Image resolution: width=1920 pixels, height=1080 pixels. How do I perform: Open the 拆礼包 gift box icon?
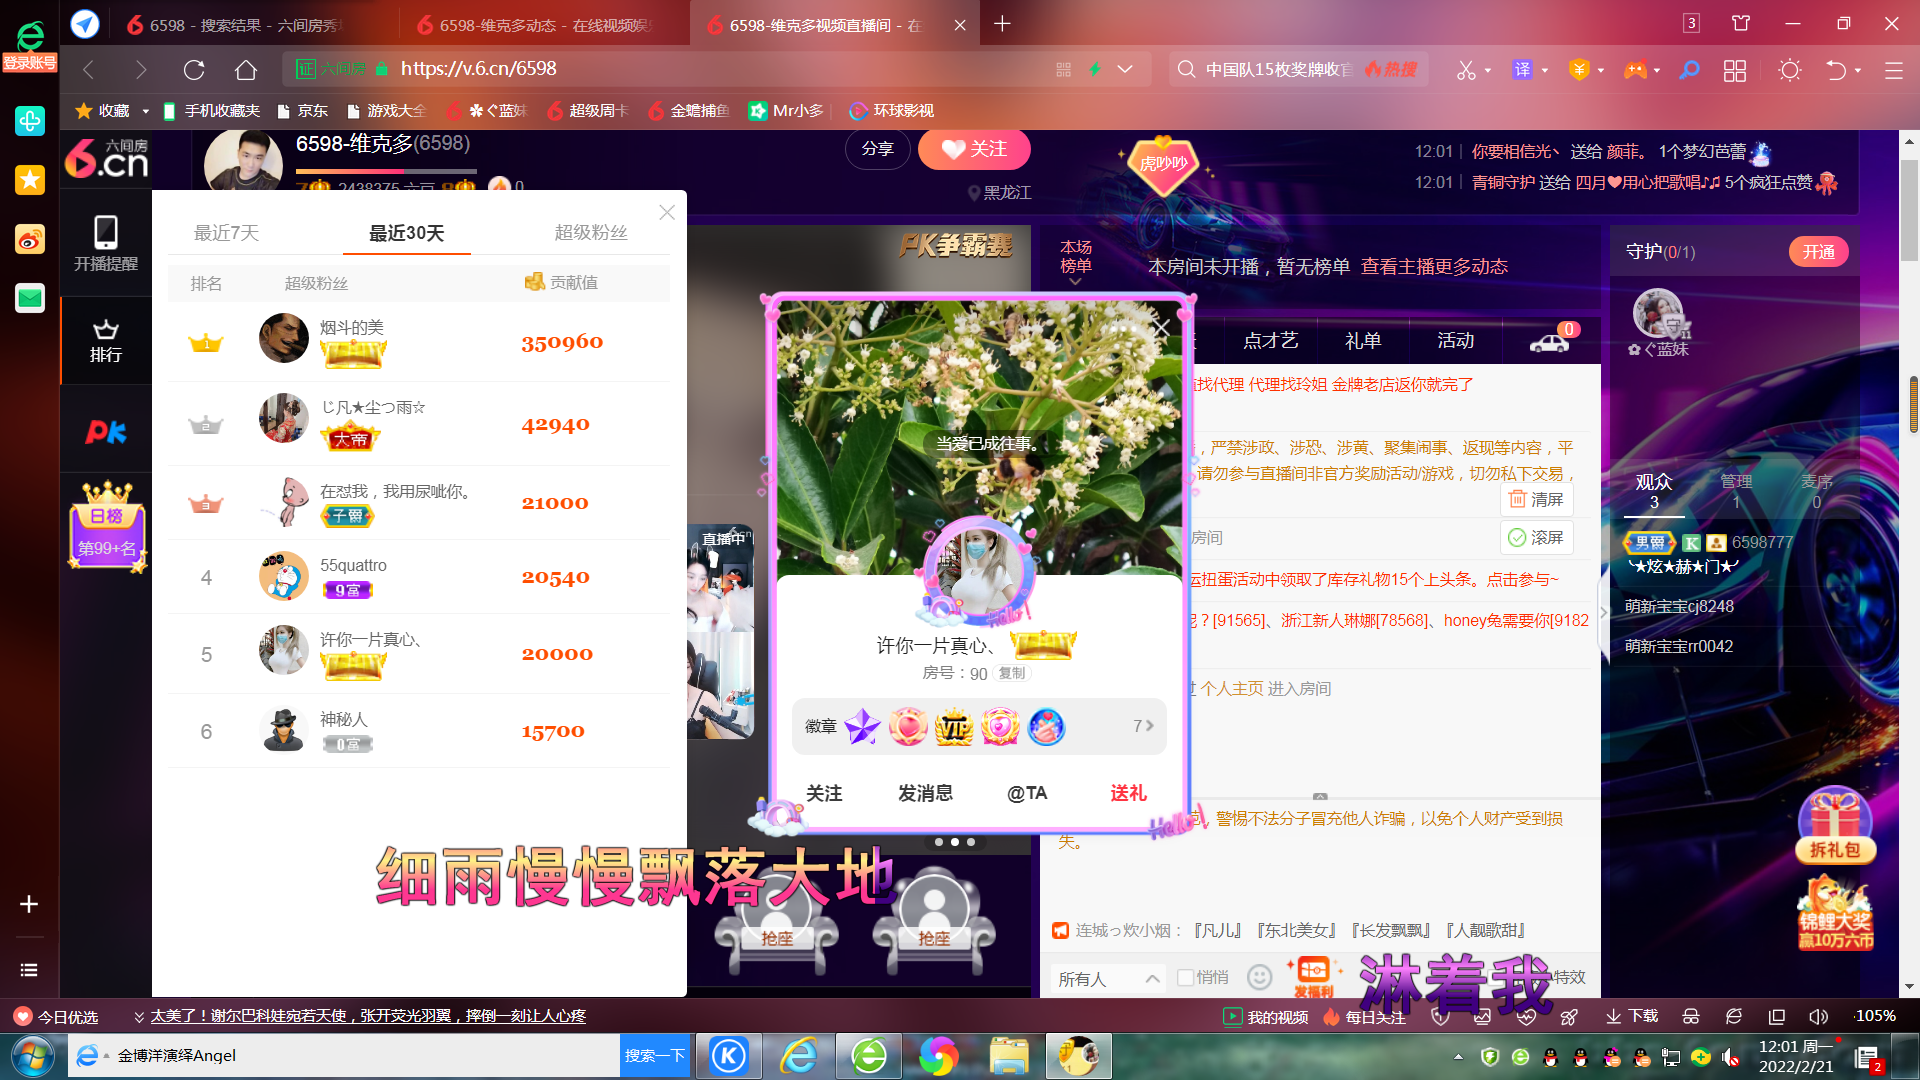click(x=1836, y=826)
